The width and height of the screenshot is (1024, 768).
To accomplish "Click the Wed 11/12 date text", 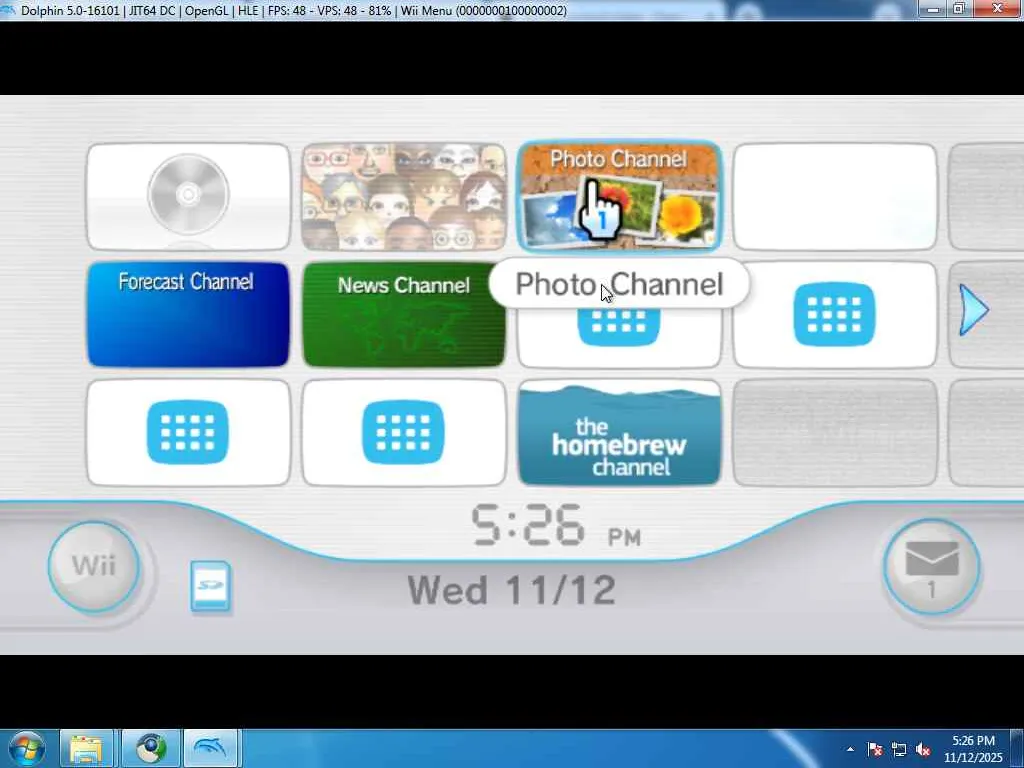I will coord(511,590).
